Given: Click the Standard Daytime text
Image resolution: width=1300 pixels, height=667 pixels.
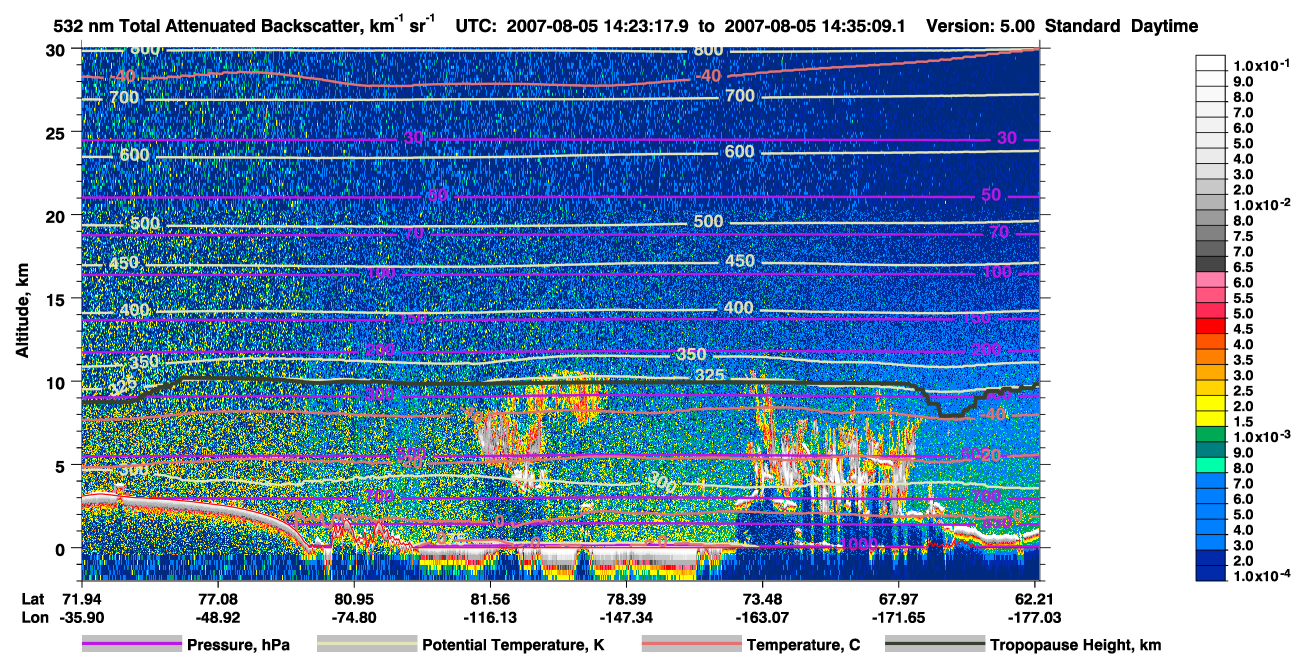Looking at the screenshot, I should click(1122, 27).
